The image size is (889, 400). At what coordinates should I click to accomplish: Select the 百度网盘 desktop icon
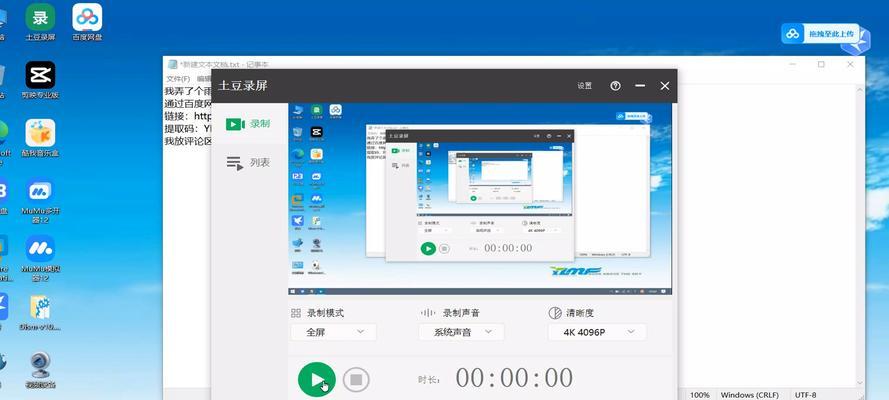87,23
